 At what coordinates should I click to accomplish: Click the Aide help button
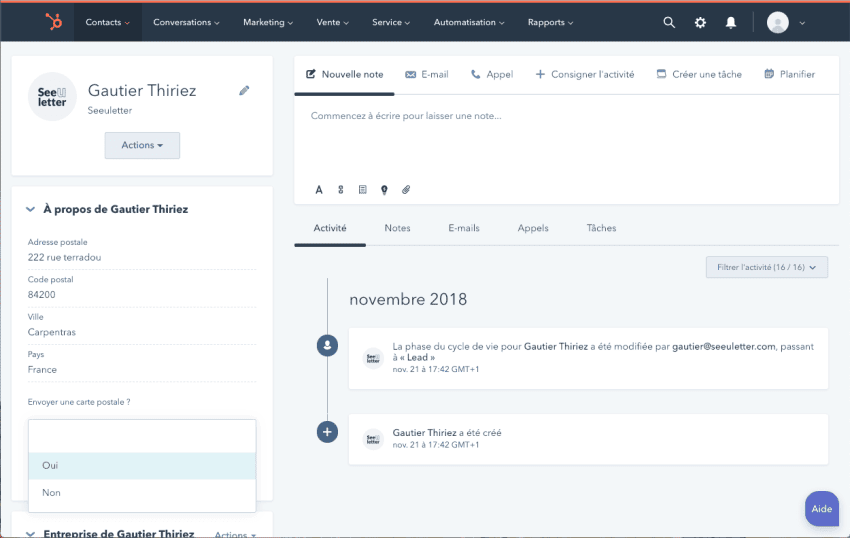[x=822, y=509]
